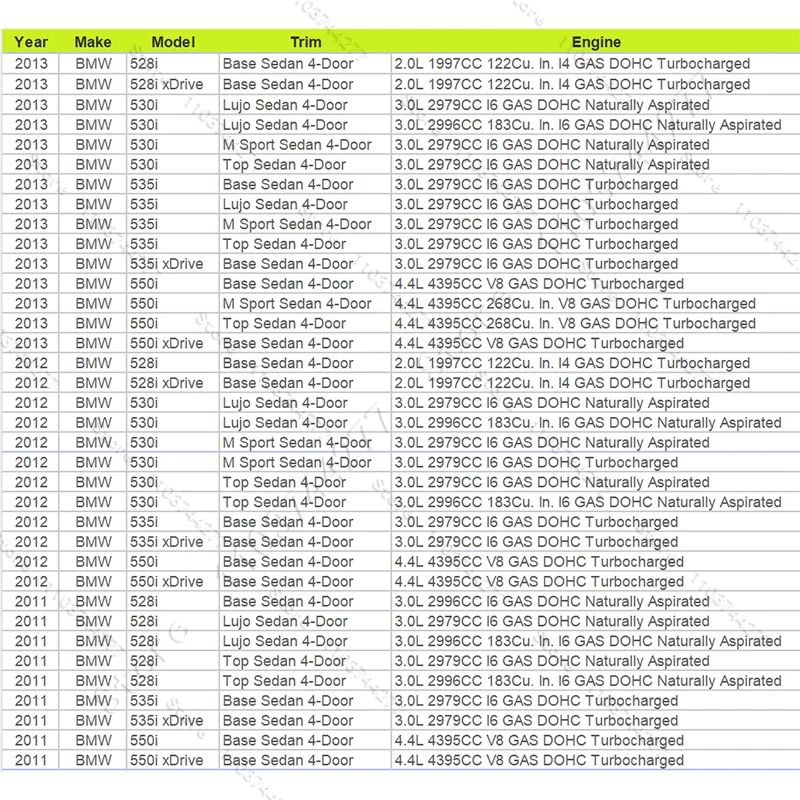Click the BMW cell in 2012 535i row
The image size is (800, 800).
coord(93,522)
